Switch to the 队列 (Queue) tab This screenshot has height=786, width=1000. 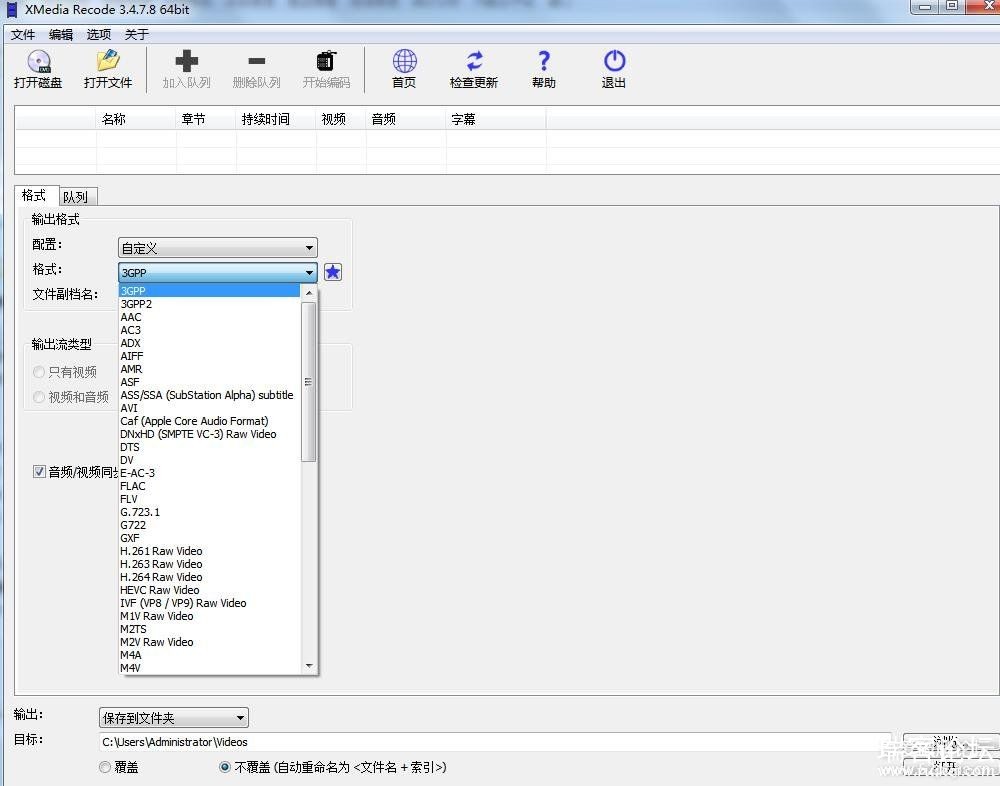click(x=77, y=196)
